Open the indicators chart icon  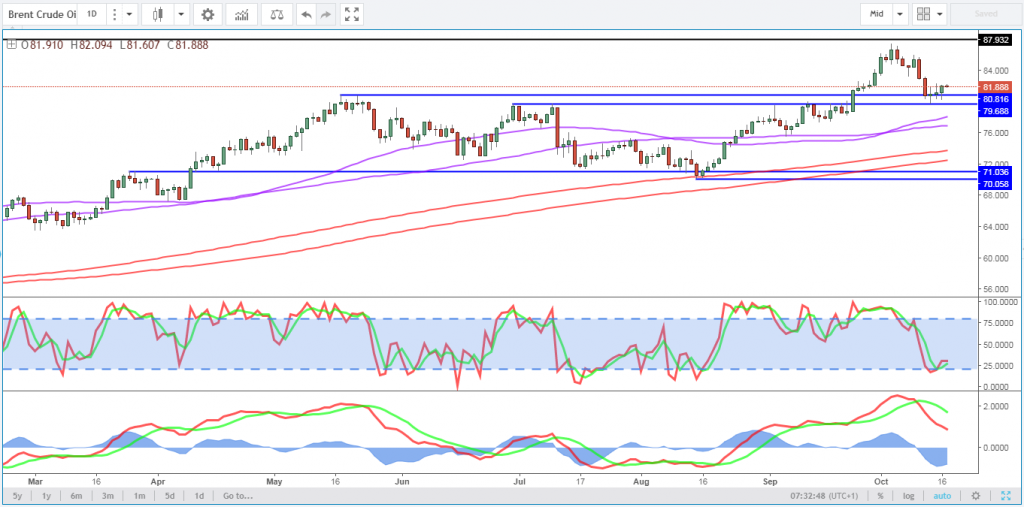pos(242,14)
